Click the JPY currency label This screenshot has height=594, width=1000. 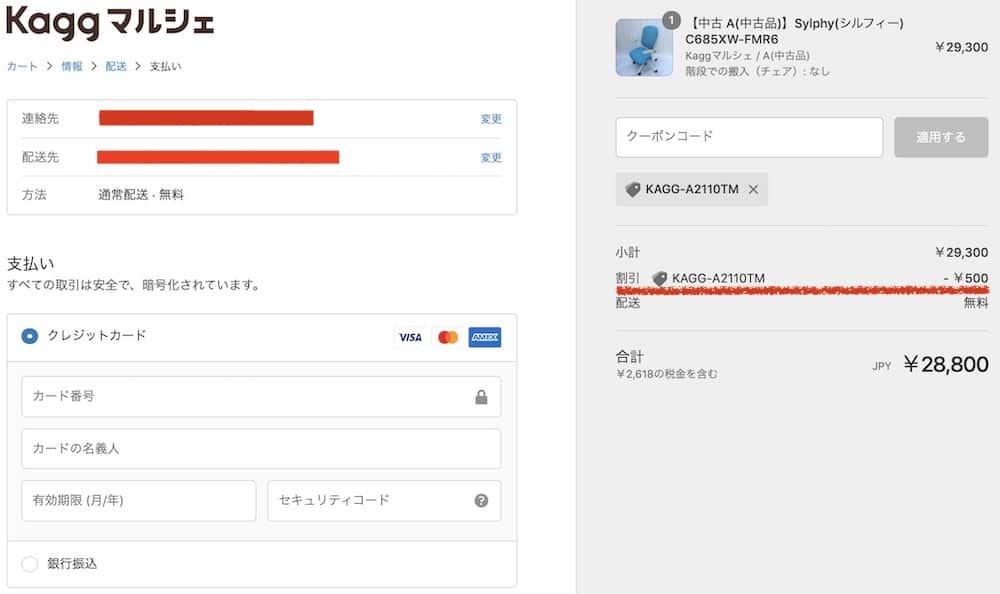pos(881,366)
